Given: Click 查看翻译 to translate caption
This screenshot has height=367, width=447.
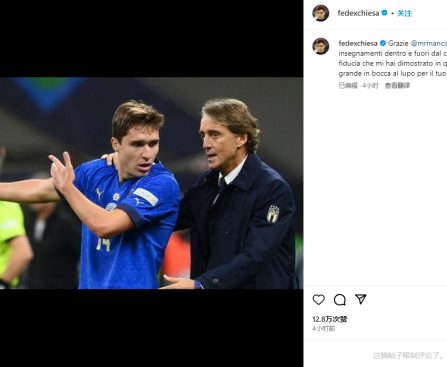Looking at the screenshot, I should (x=397, y=85).
